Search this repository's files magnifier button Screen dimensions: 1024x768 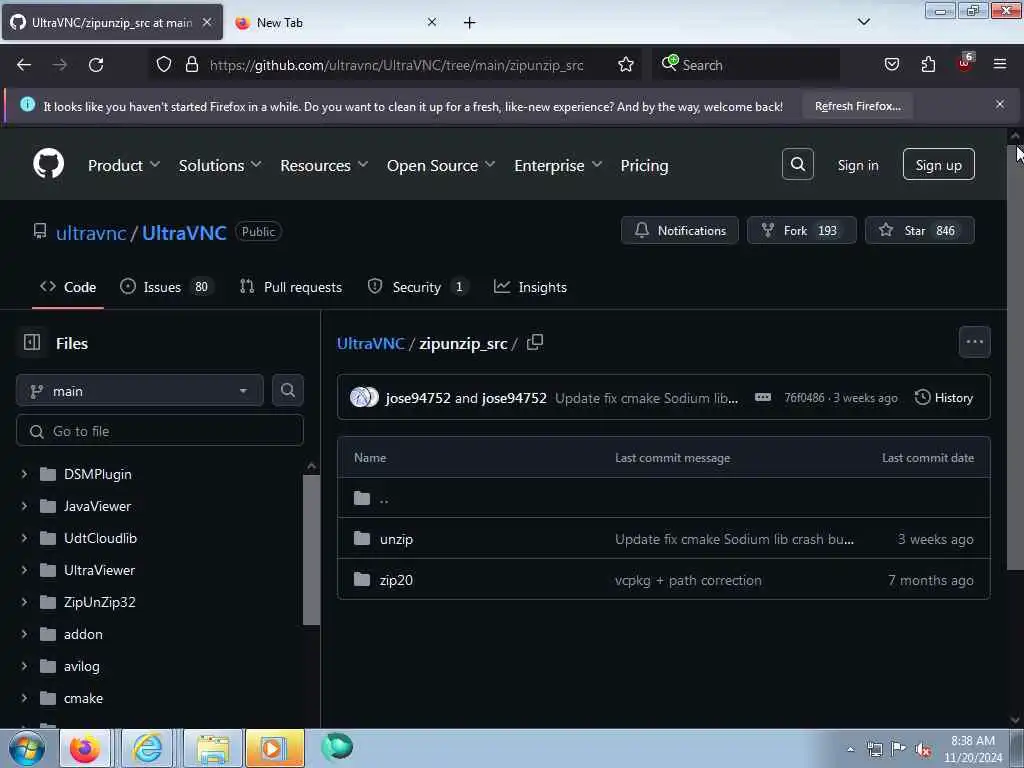click(x=287, y=391)
